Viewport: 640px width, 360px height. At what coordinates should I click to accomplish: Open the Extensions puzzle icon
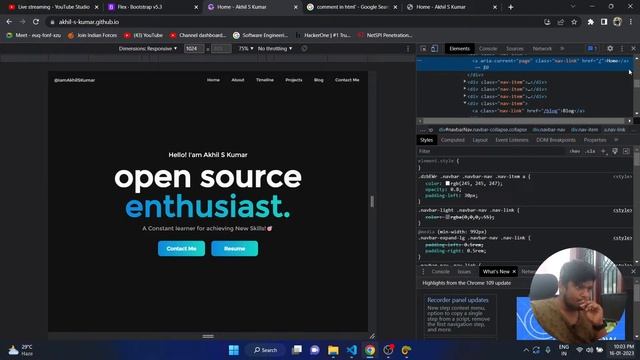pos(590,22)
